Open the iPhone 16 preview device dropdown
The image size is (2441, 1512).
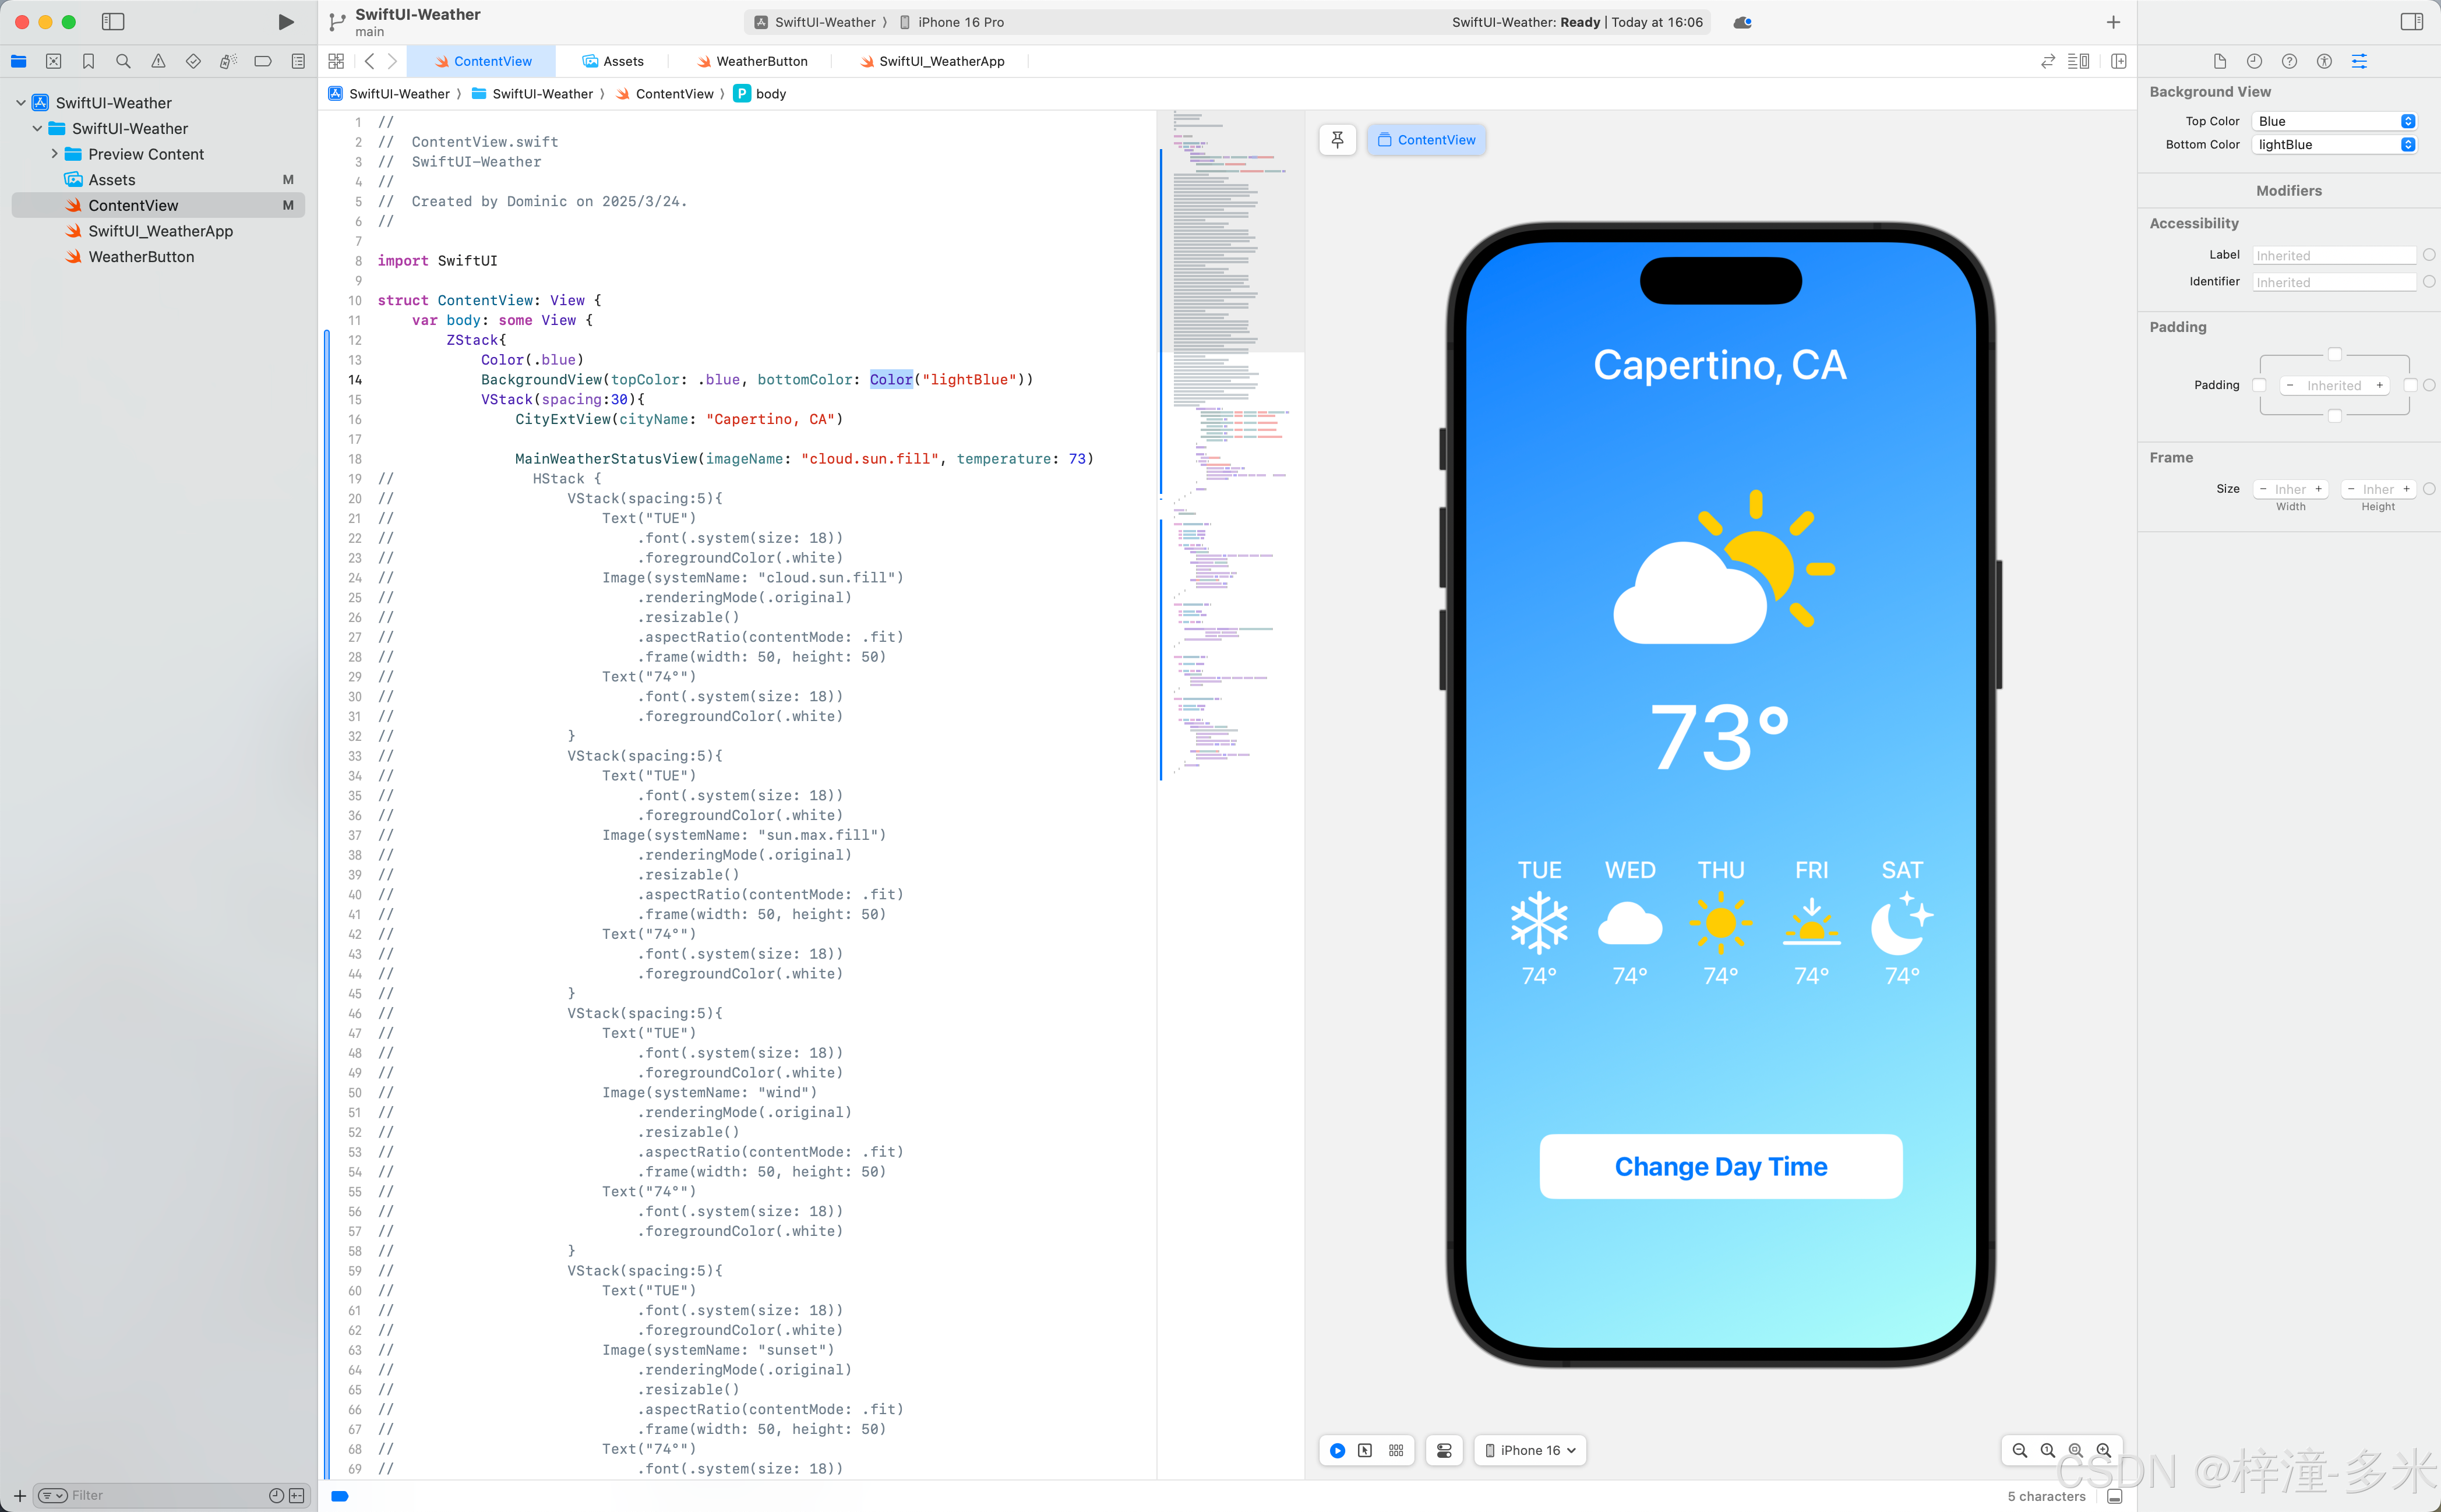(x=1530, y=1450)
